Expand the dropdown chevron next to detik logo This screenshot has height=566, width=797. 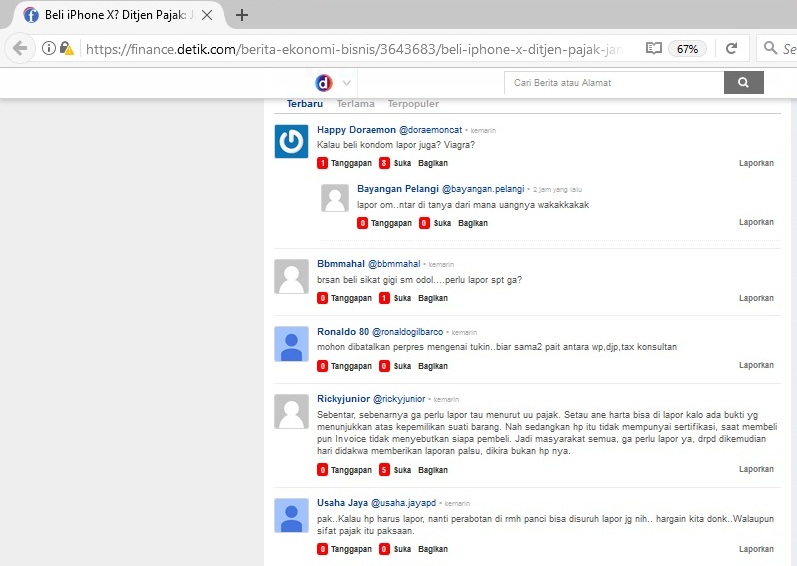pos(346,83)
